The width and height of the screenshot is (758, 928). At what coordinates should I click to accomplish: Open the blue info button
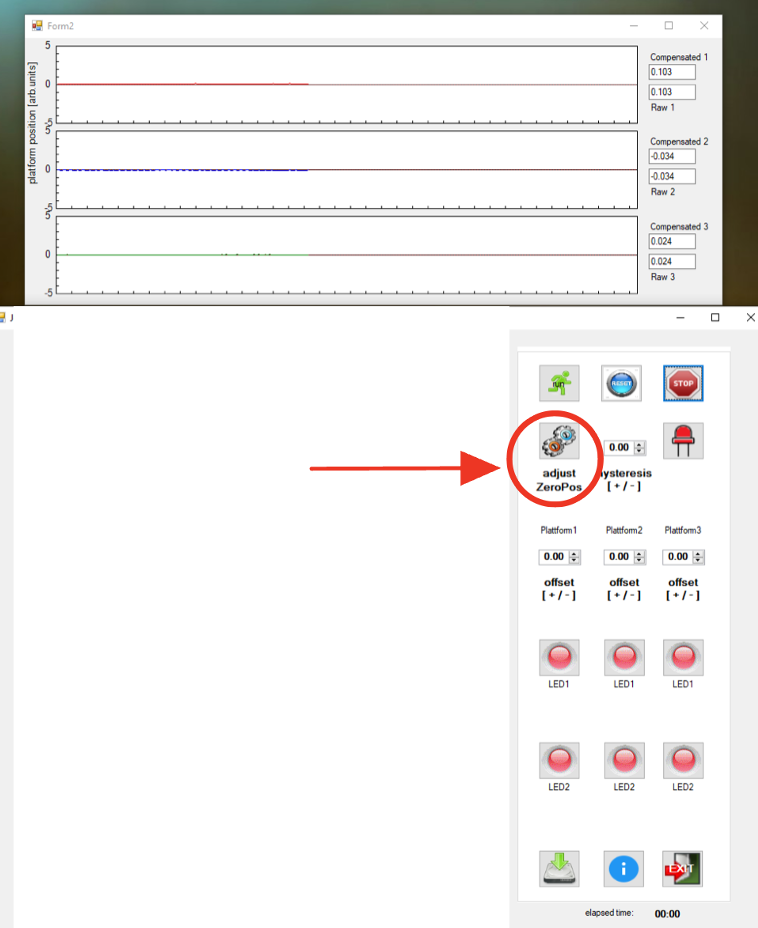pyautogui.click(x=623, y=868)
